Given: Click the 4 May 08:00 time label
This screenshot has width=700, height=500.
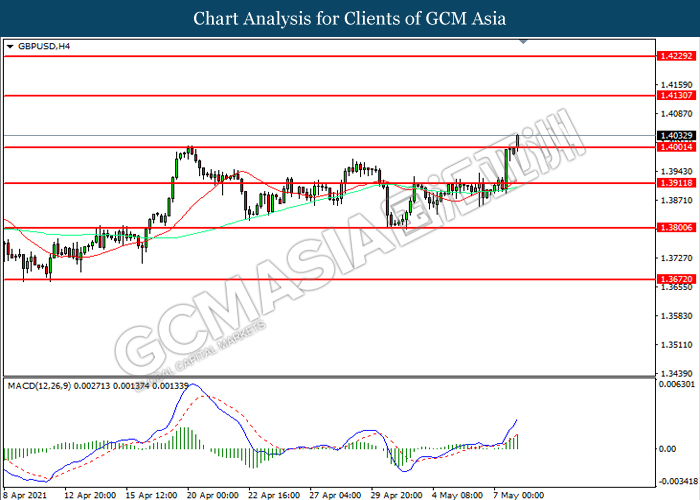Looking at the screenshot, I should coord(457,495).
